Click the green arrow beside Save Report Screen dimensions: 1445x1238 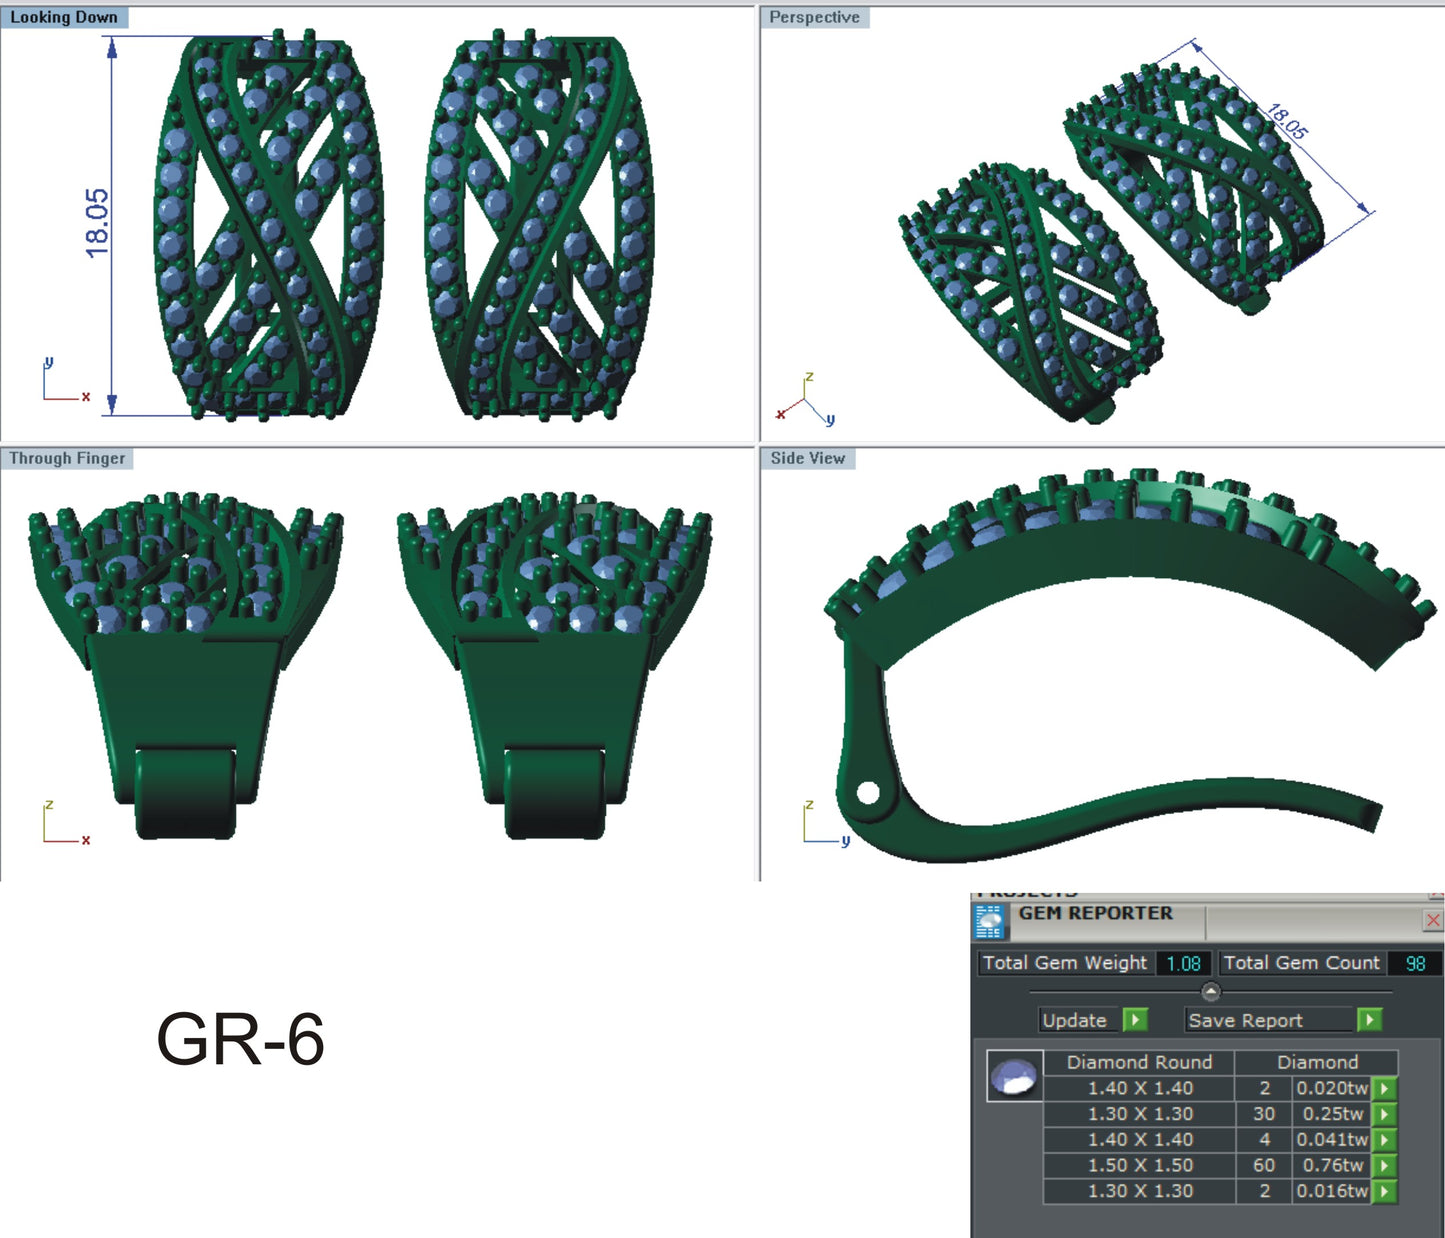[x=1372, y=1021]
